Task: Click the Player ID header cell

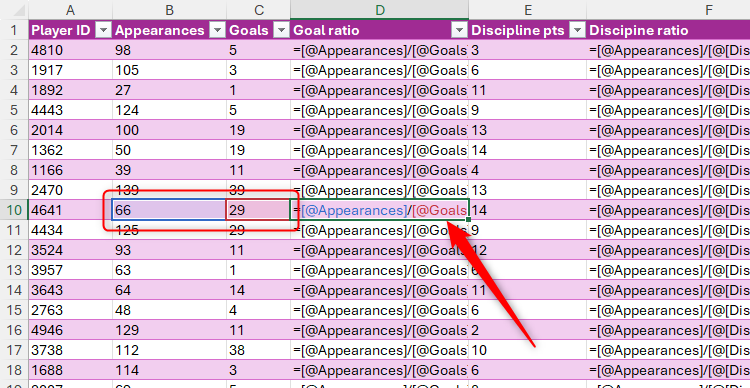Action: click(x=70, y=30)
